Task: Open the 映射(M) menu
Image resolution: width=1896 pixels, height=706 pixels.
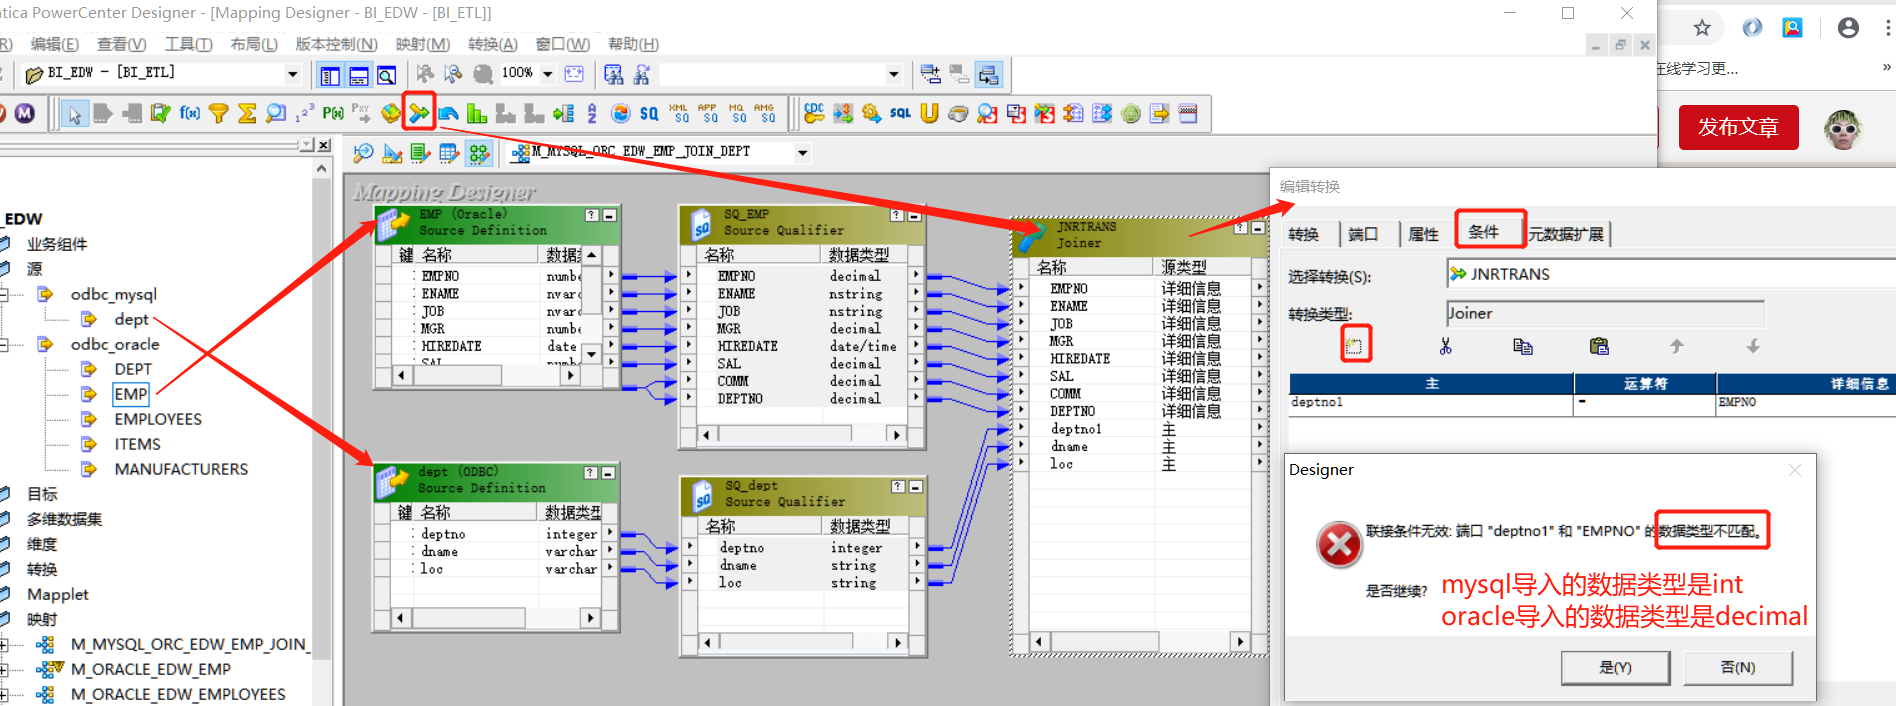Action: [422, 44]
